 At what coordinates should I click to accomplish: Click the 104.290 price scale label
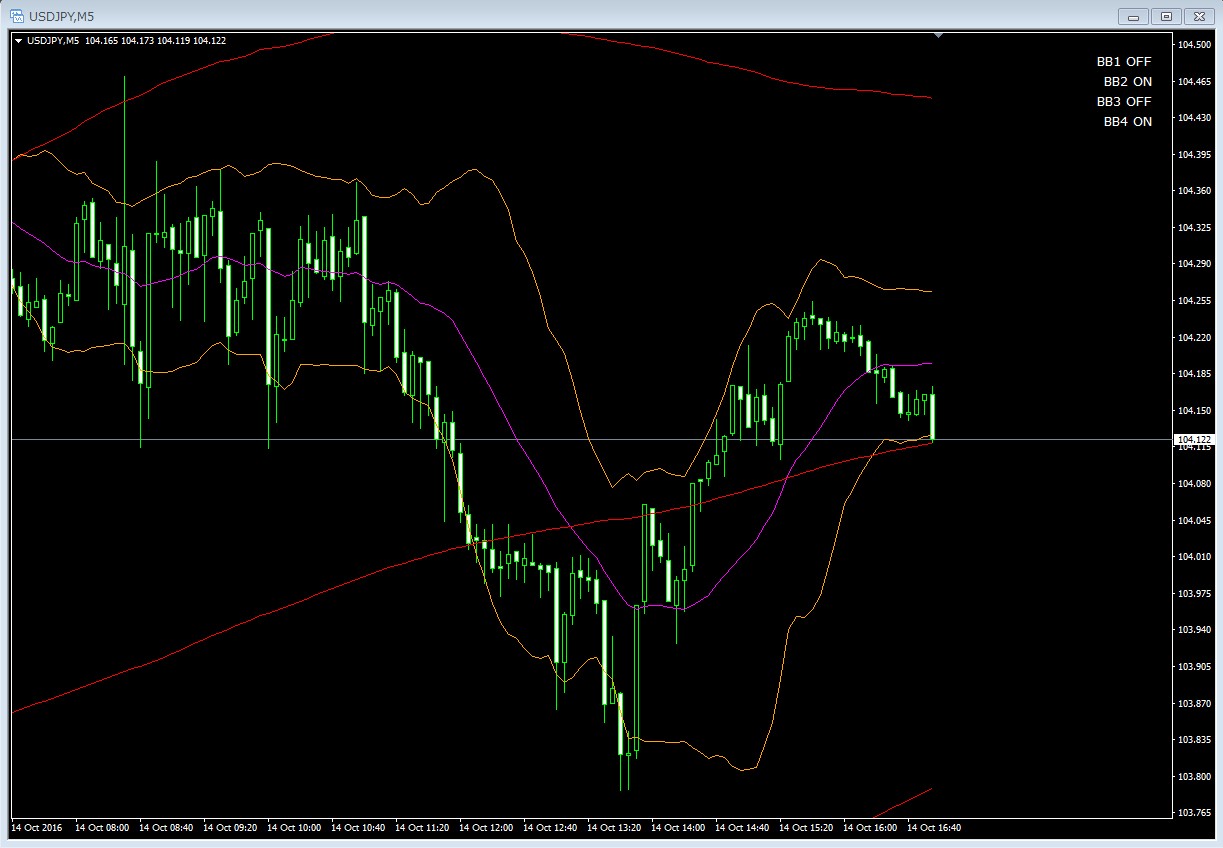[x=1194, y=264]
